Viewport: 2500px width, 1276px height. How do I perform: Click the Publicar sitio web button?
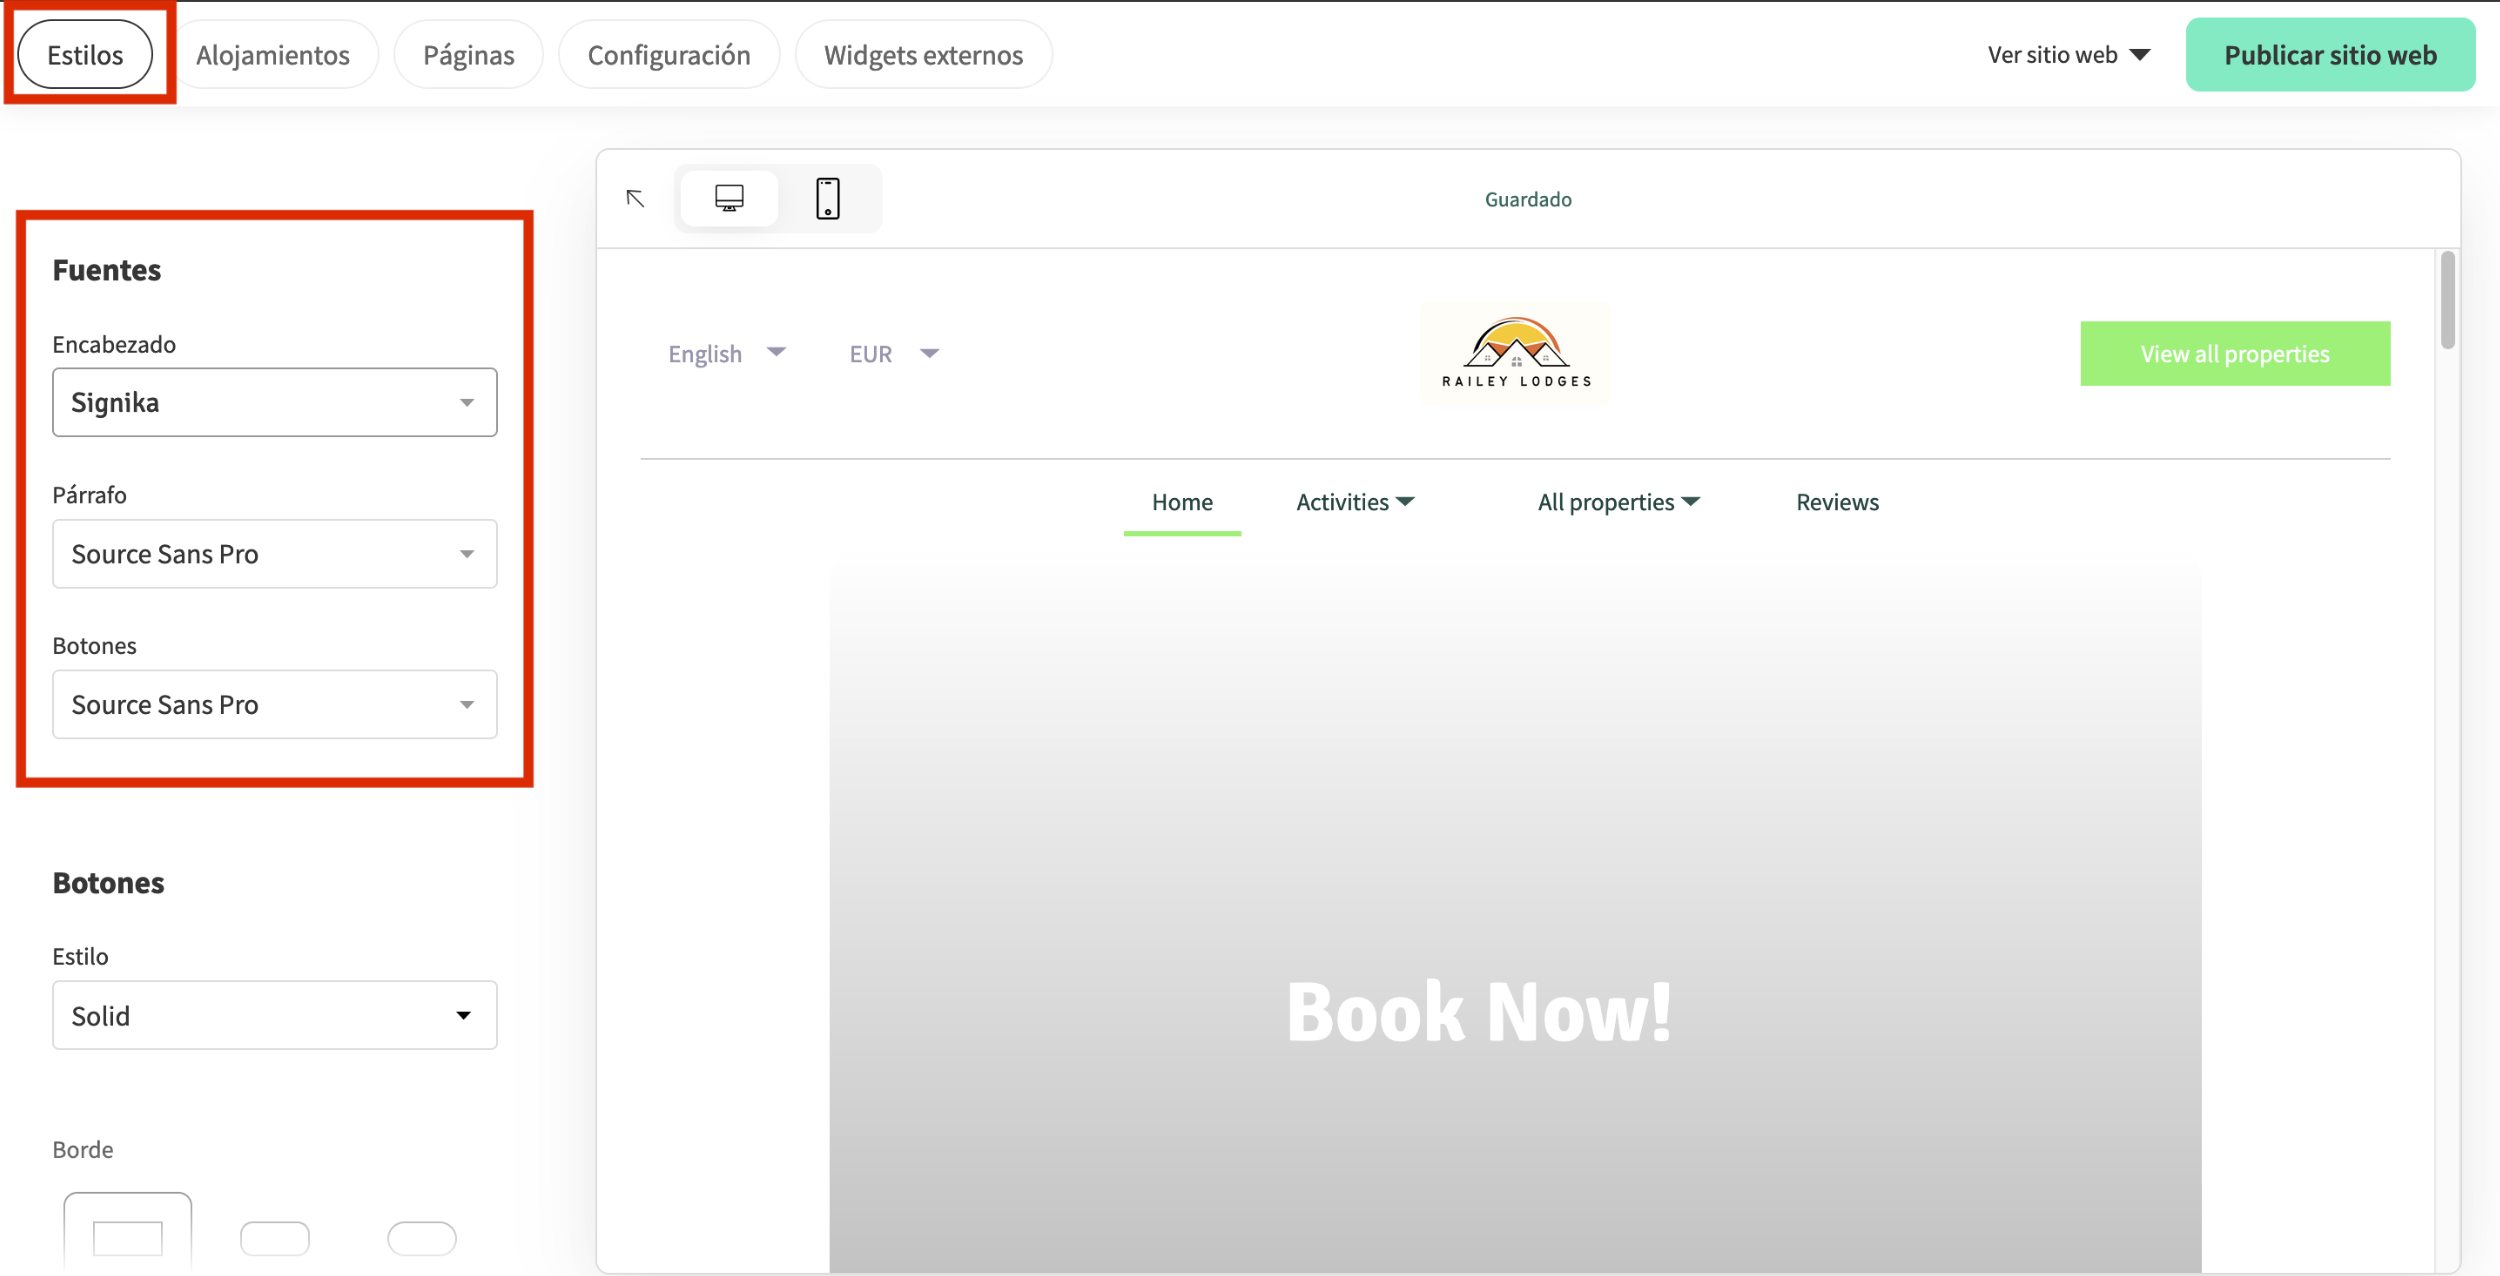pyautogui.click(x=2330, y=54)
